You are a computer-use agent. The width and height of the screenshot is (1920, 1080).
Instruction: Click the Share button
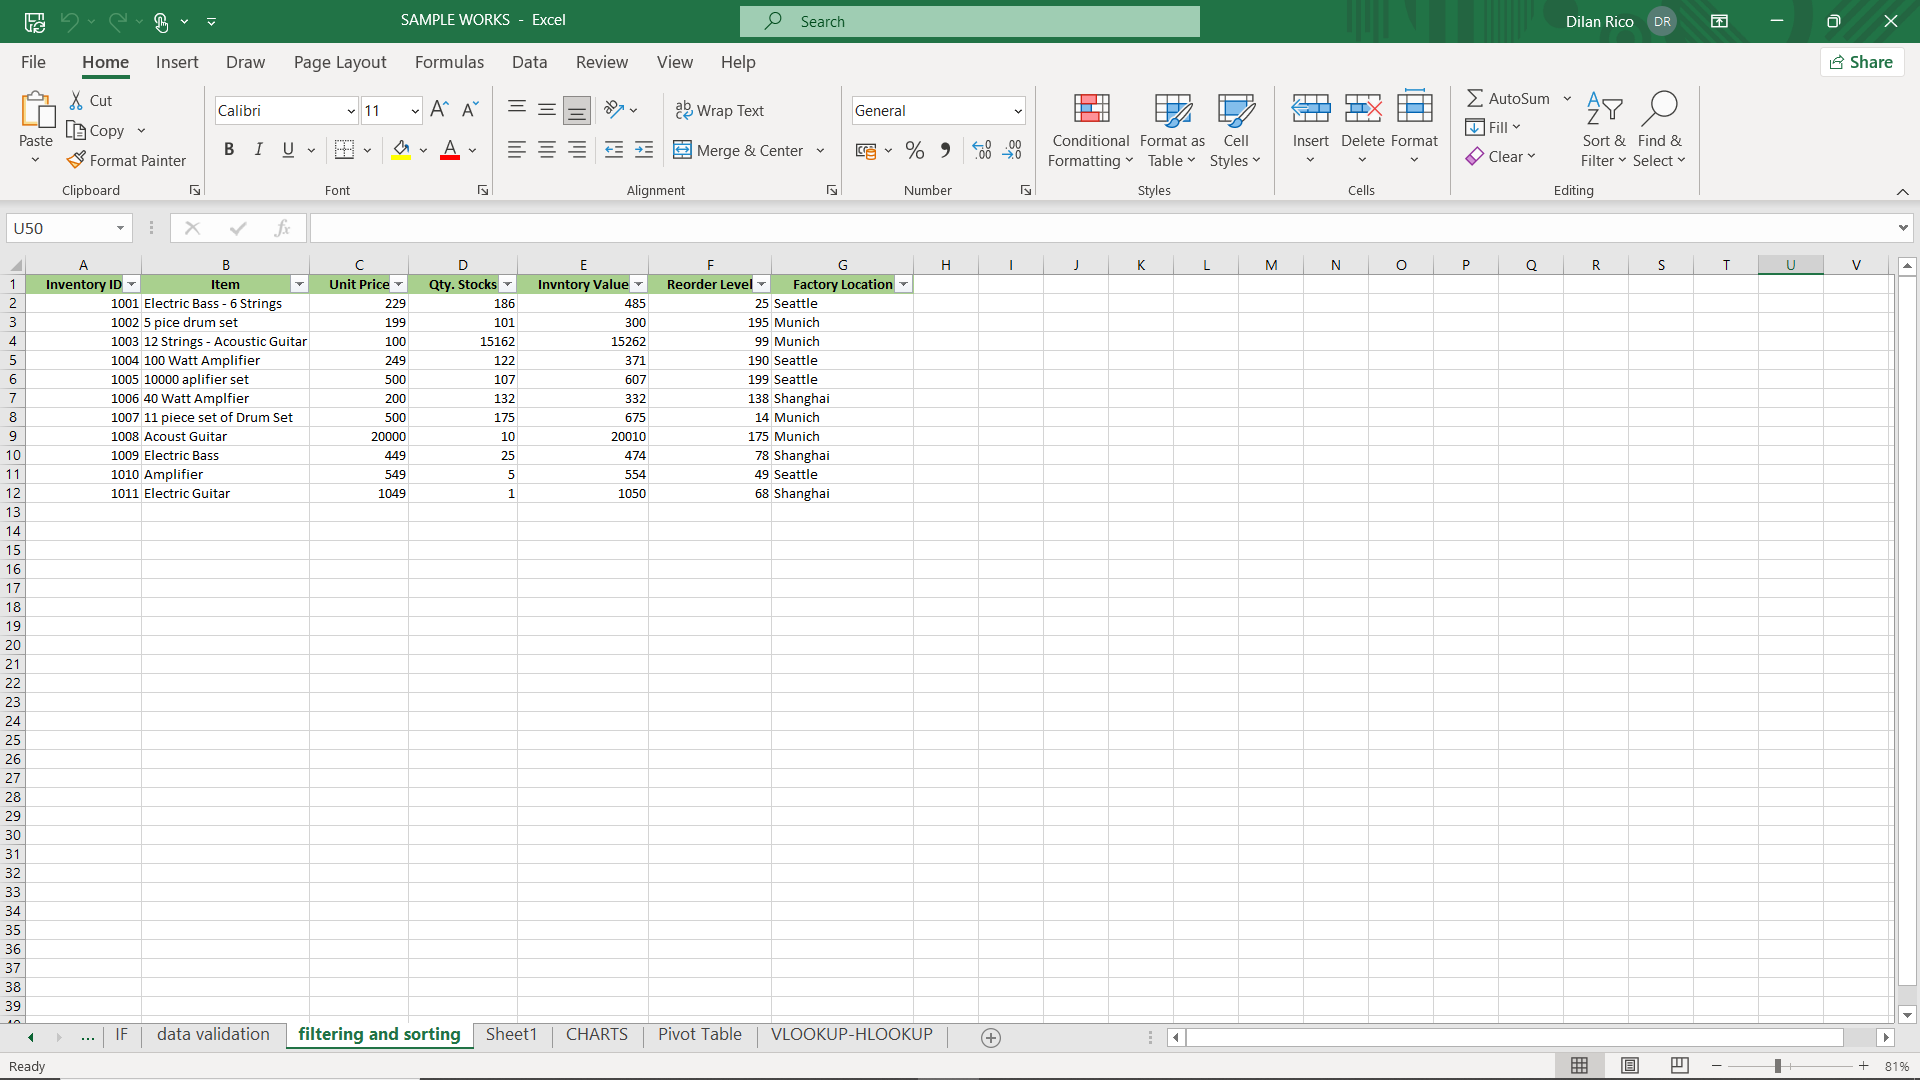point(1861,62)
